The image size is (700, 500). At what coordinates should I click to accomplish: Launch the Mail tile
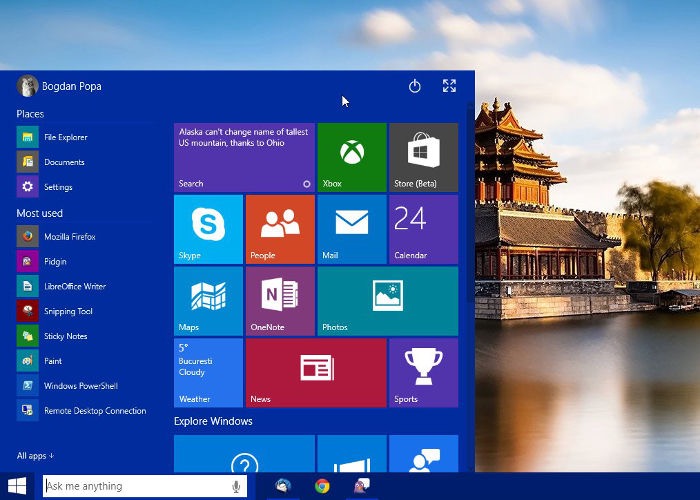(x=351, y=229)
